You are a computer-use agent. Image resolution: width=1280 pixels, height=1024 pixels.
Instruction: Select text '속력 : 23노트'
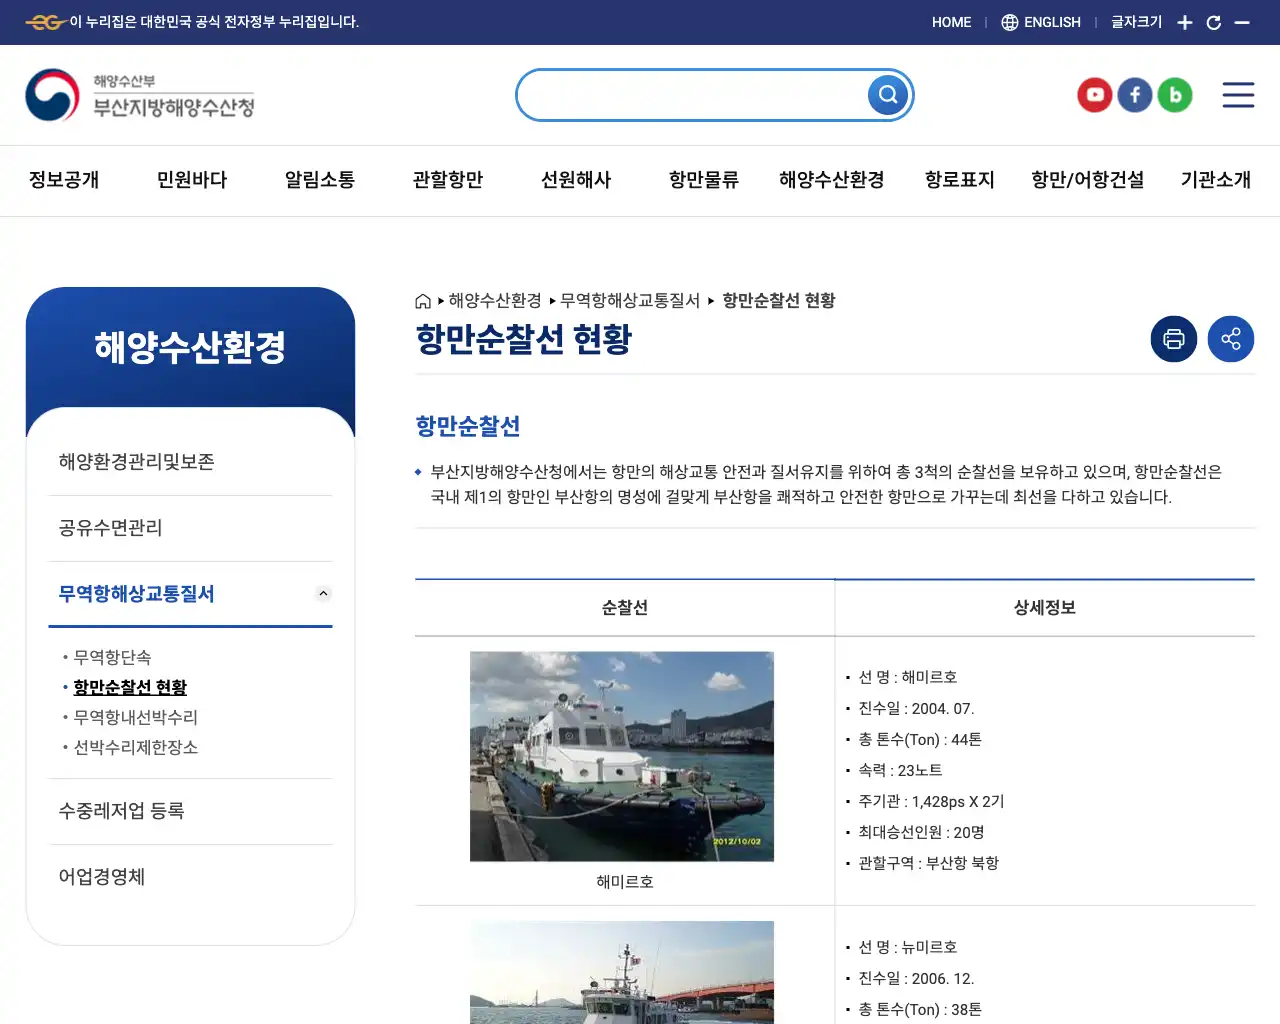point(900,771)
